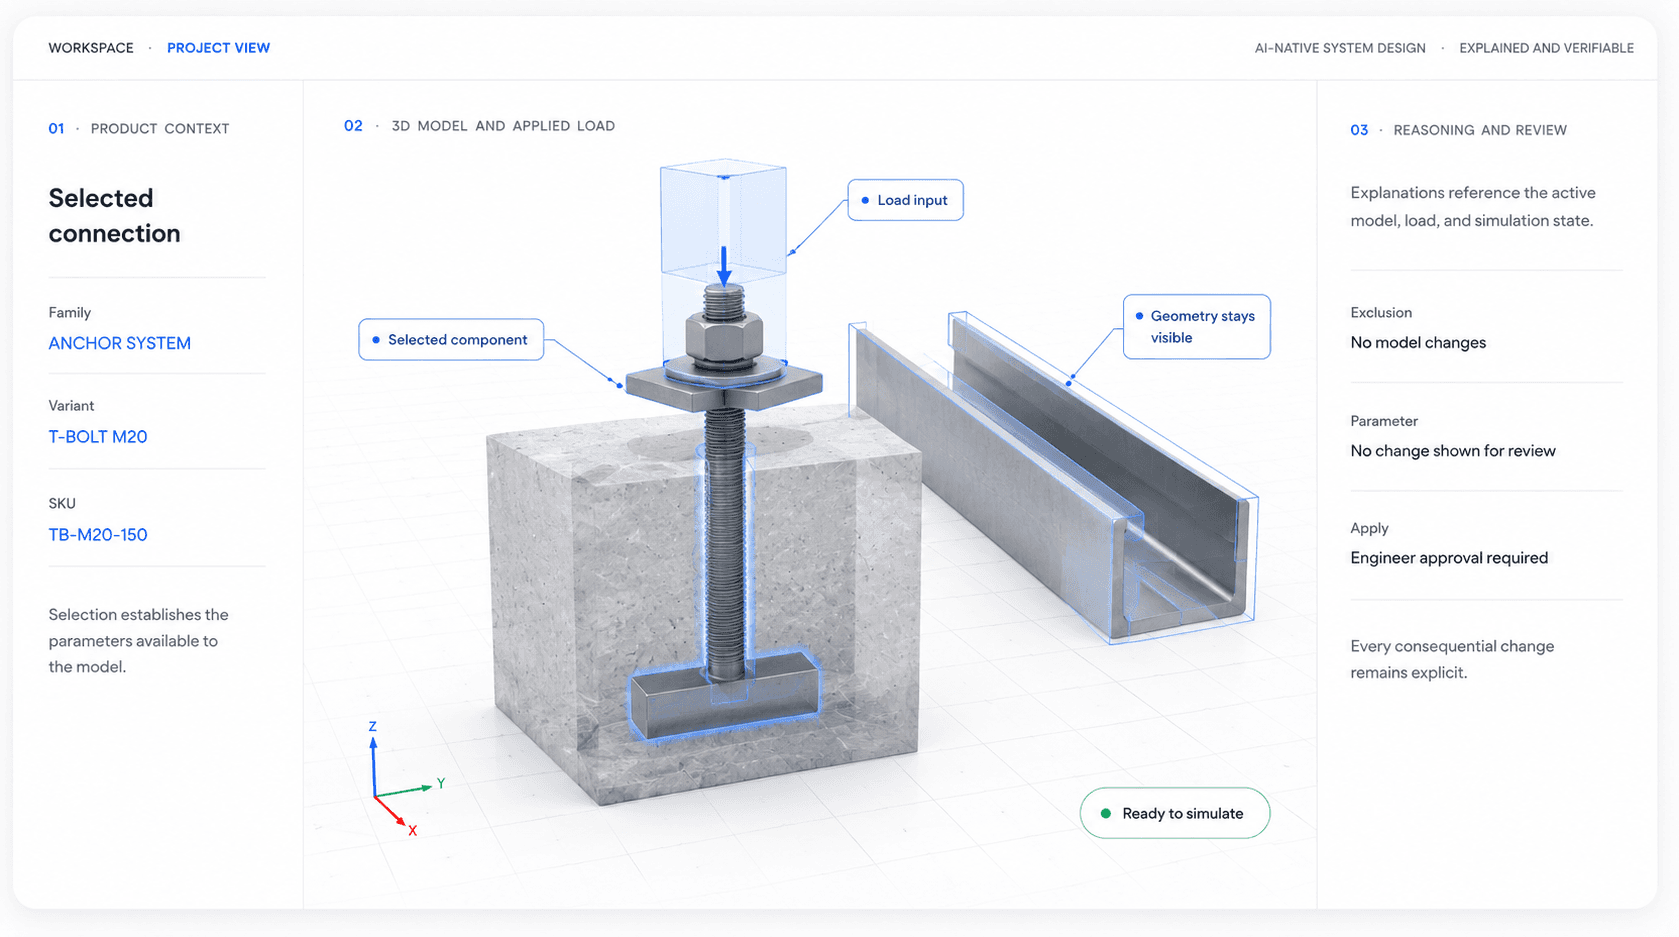
Task: Click the Ready to simulate status pill
Action: (x=1174, y=814)
